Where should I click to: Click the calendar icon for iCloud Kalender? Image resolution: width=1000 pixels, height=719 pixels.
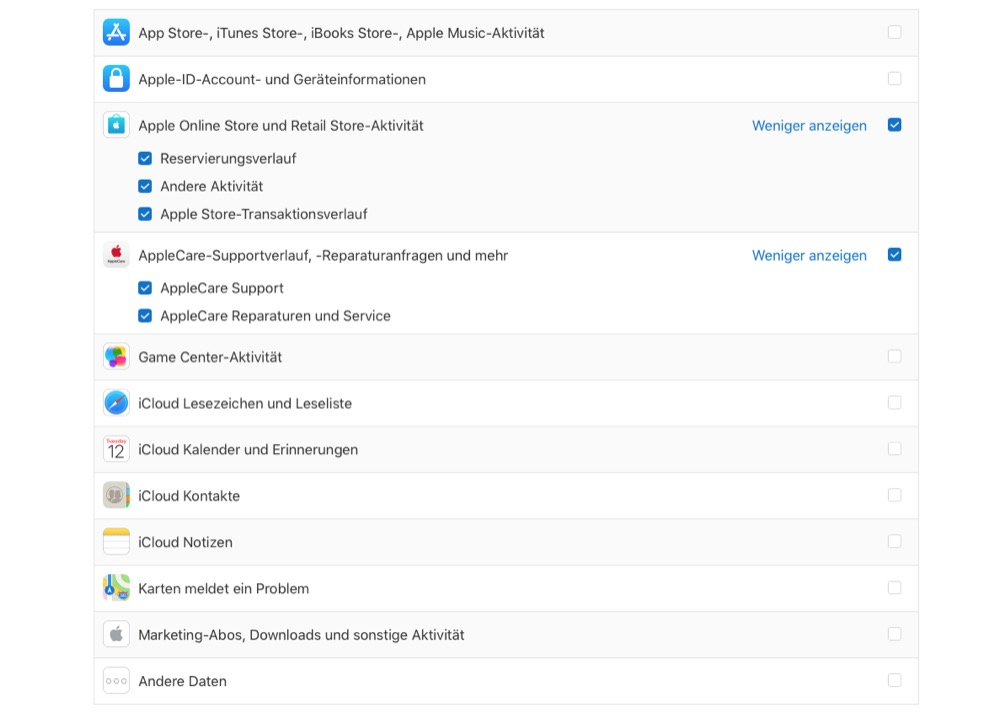116,449
